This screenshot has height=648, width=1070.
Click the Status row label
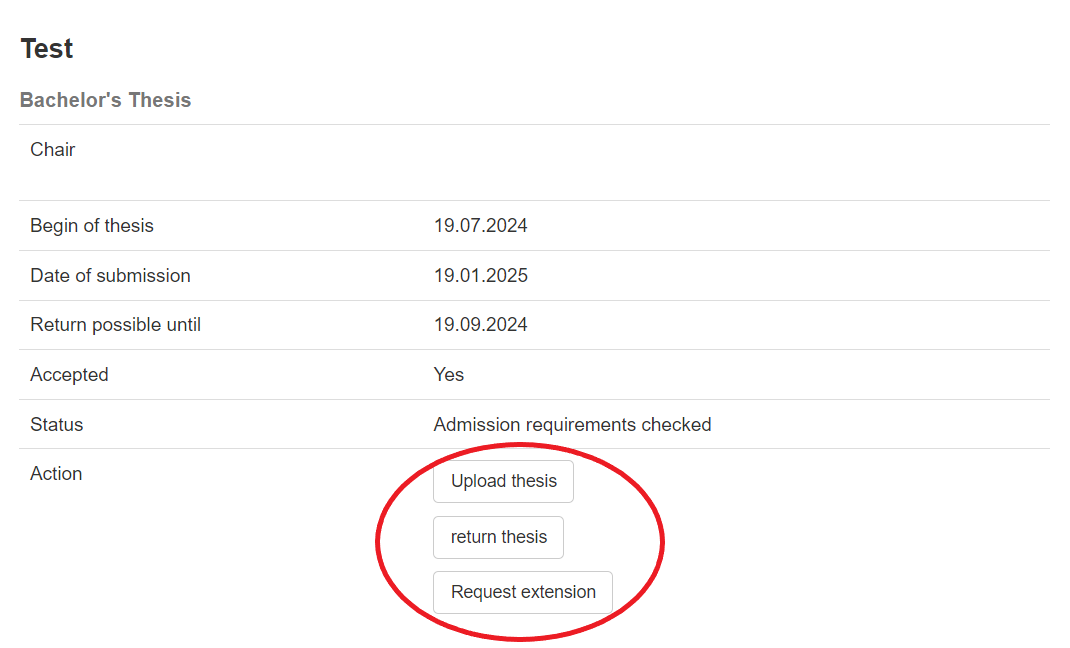57,425
